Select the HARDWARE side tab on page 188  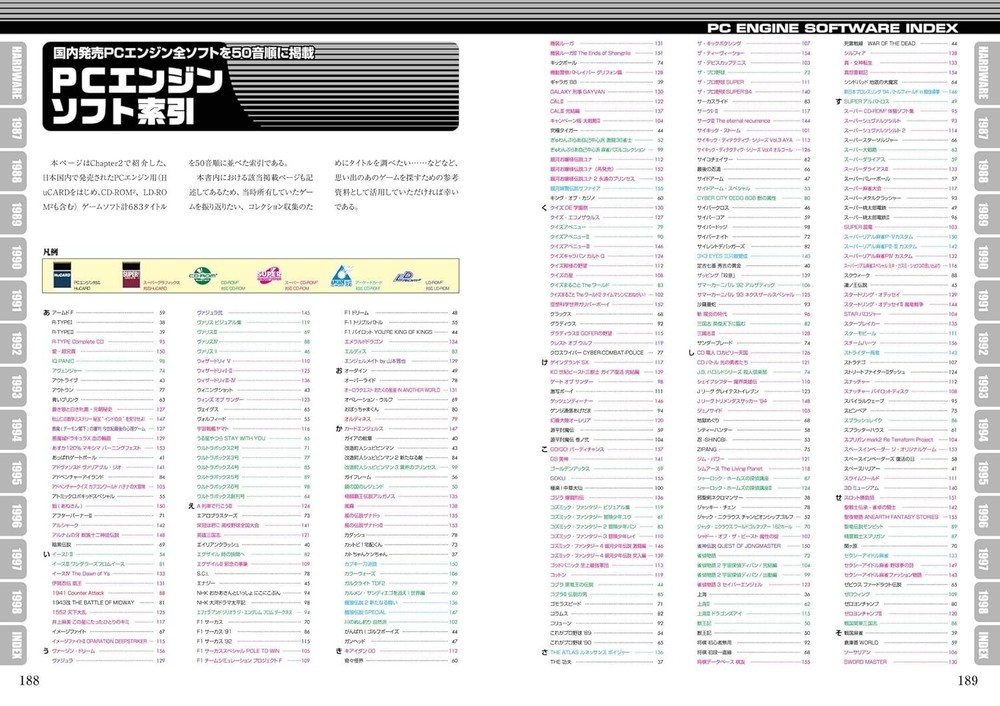(x=15, y=73)
